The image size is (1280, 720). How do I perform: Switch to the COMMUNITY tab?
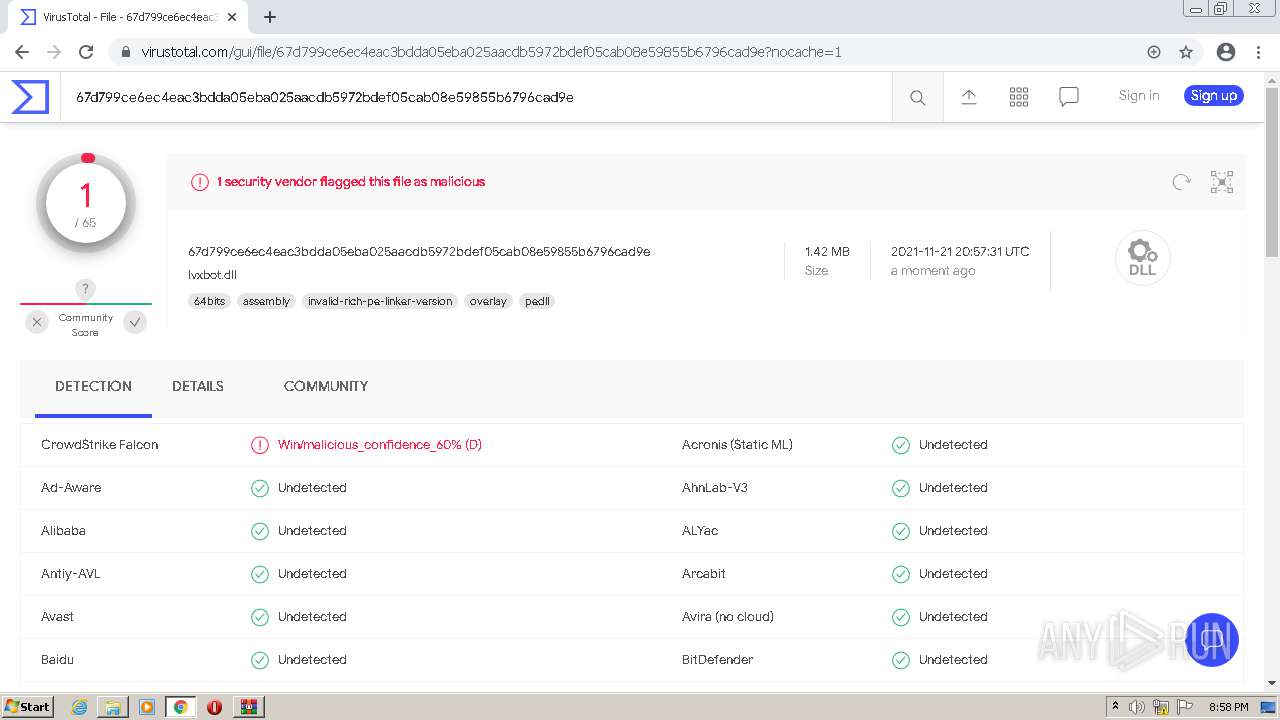click(x=326, y=386)
